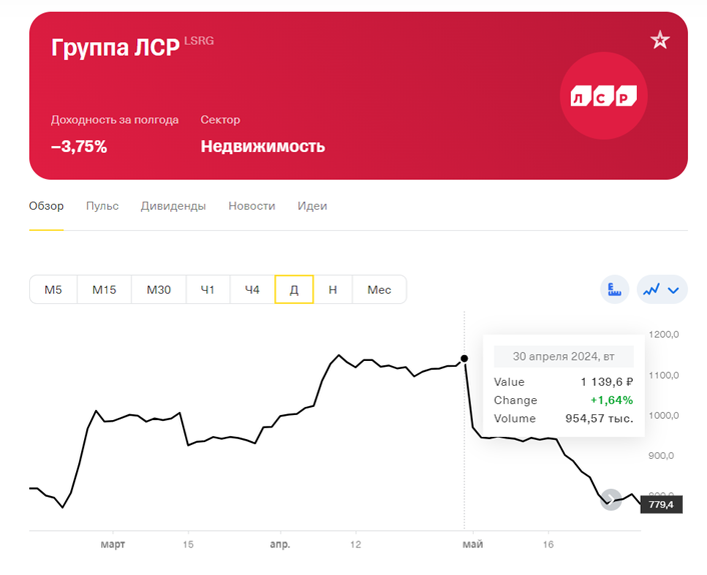
Task: Select the Д daily timeframe
Action: (294, 290)
